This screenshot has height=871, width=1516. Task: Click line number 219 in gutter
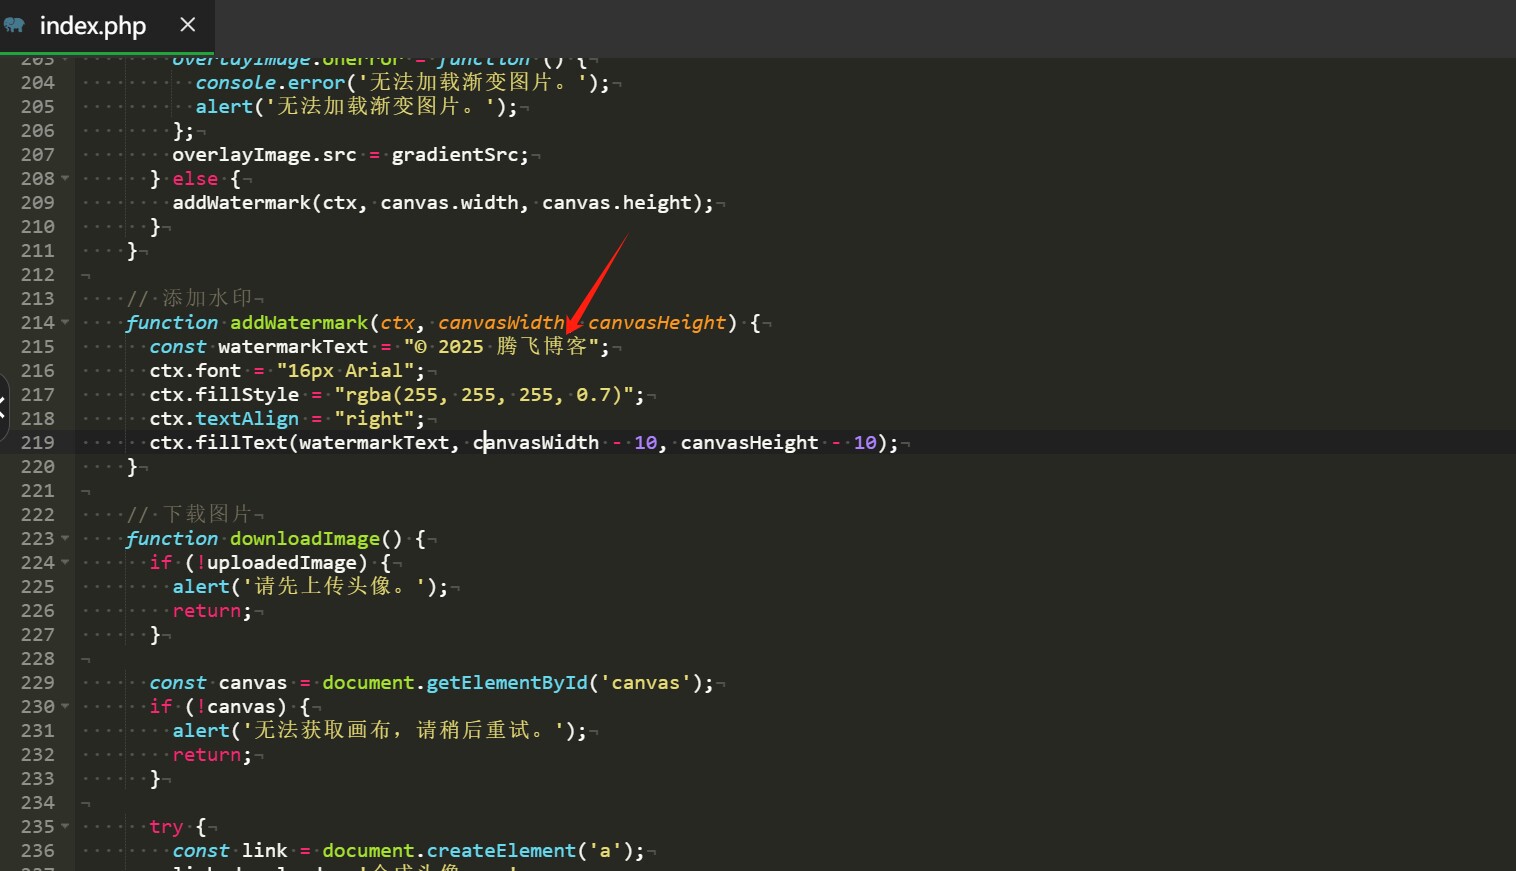[38, 443]
